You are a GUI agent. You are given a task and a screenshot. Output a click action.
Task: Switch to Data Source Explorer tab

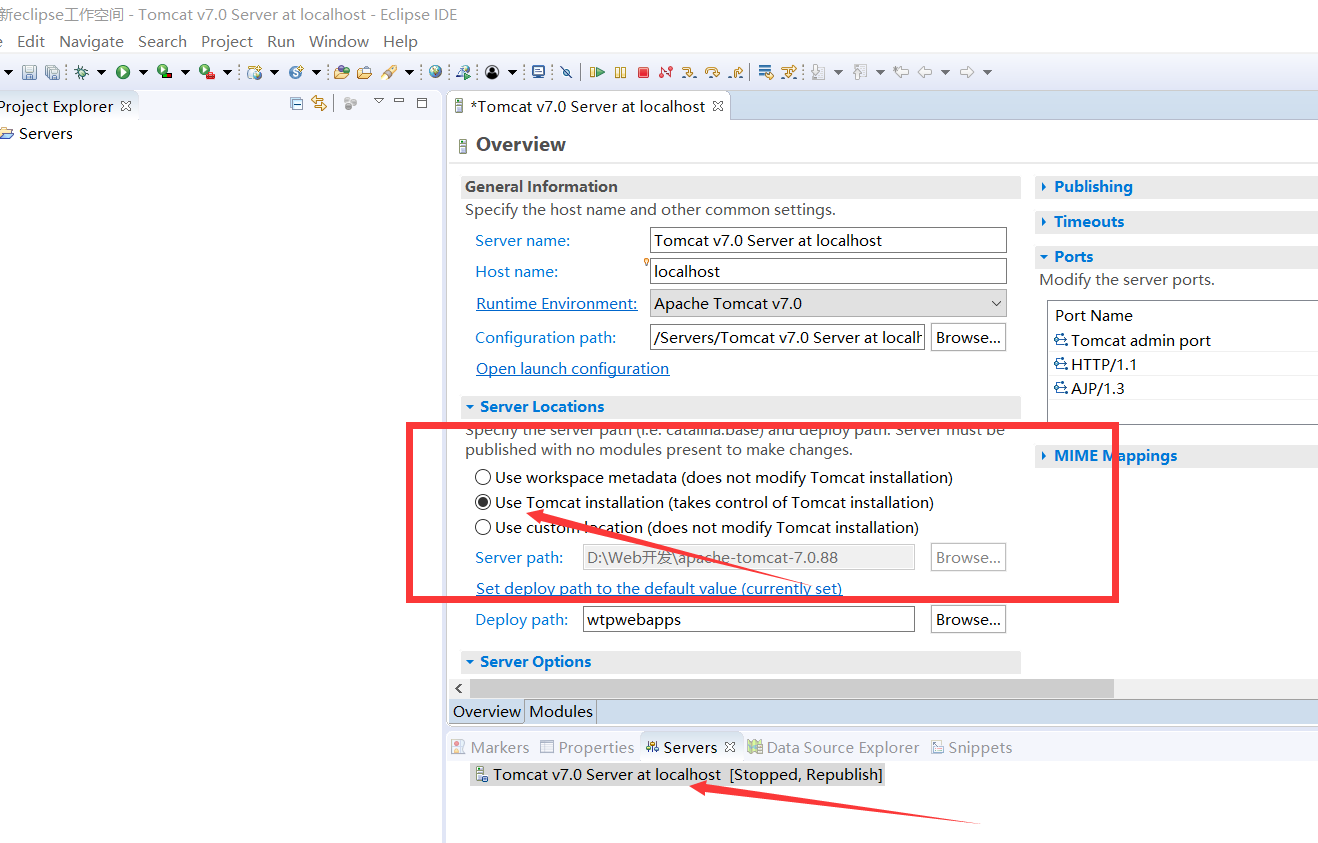pyautogui.click(x=833, y=748)
